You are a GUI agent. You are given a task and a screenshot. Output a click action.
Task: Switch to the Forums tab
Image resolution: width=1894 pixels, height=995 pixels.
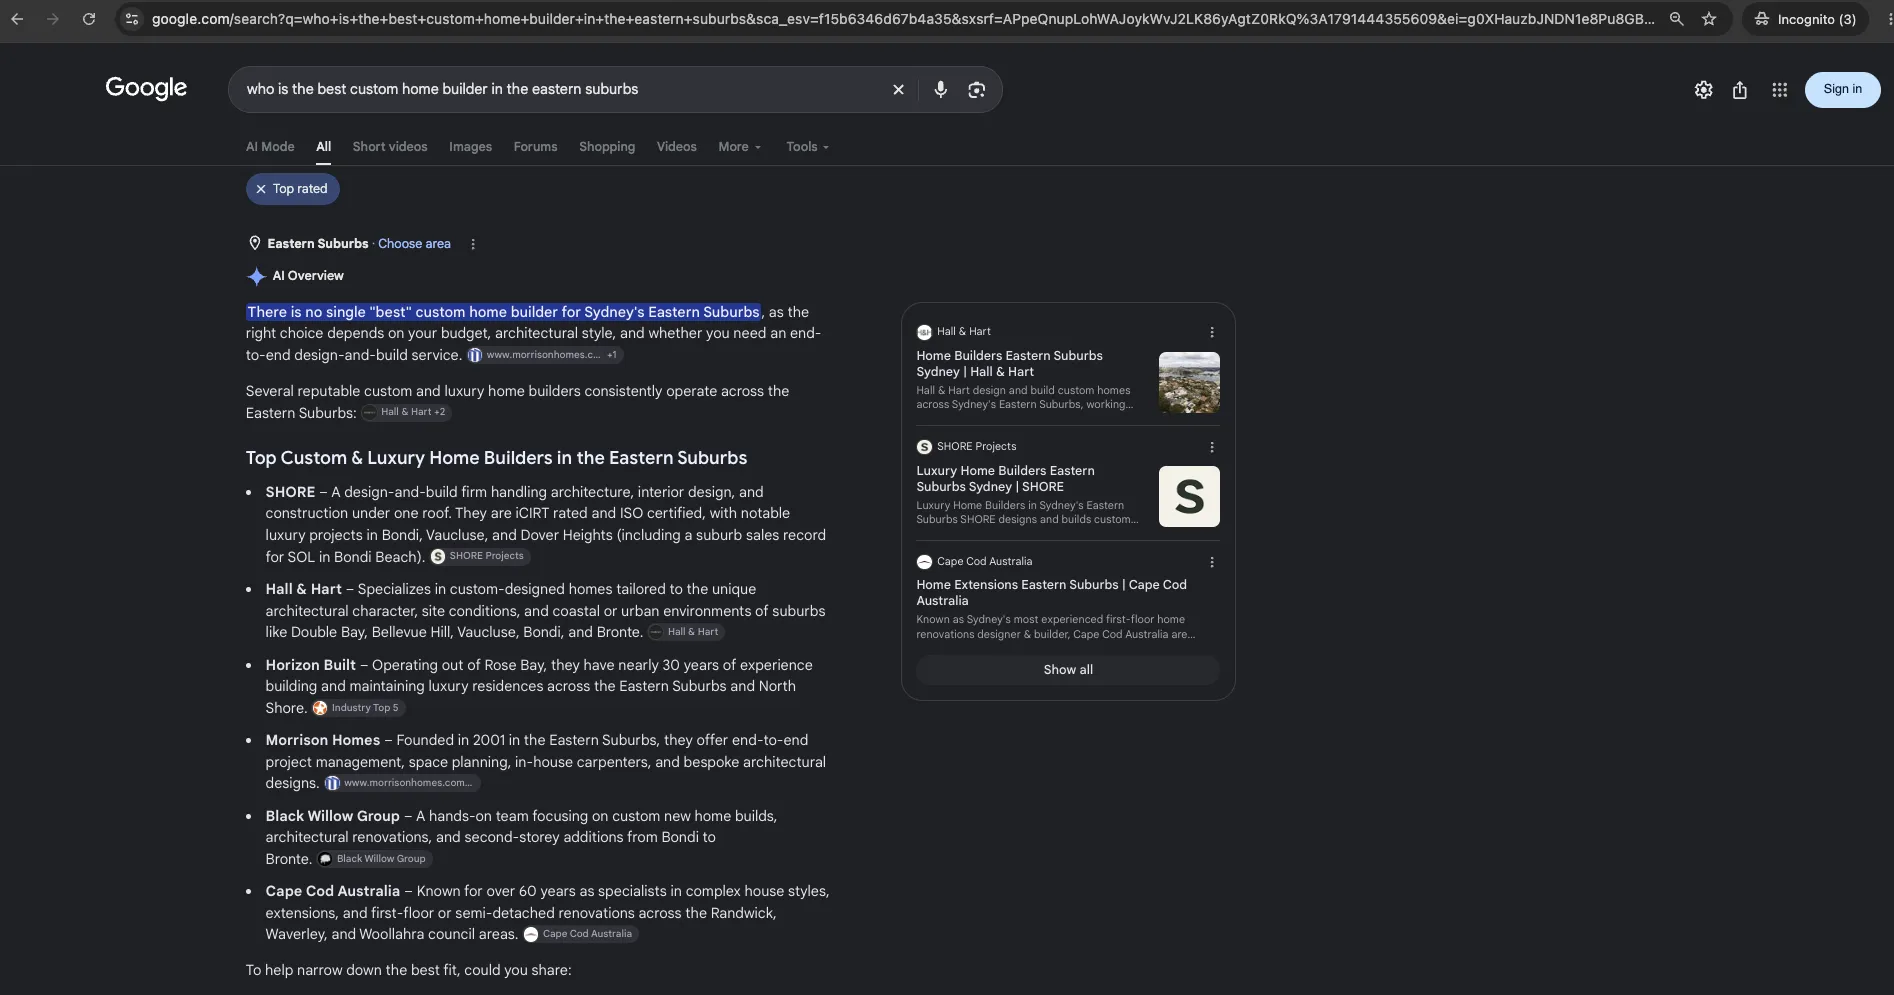(x=535, y=147)
